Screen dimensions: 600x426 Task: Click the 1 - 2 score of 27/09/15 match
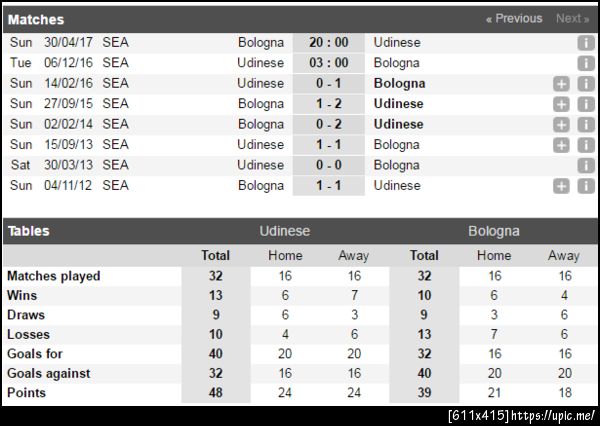pos(328,104)
